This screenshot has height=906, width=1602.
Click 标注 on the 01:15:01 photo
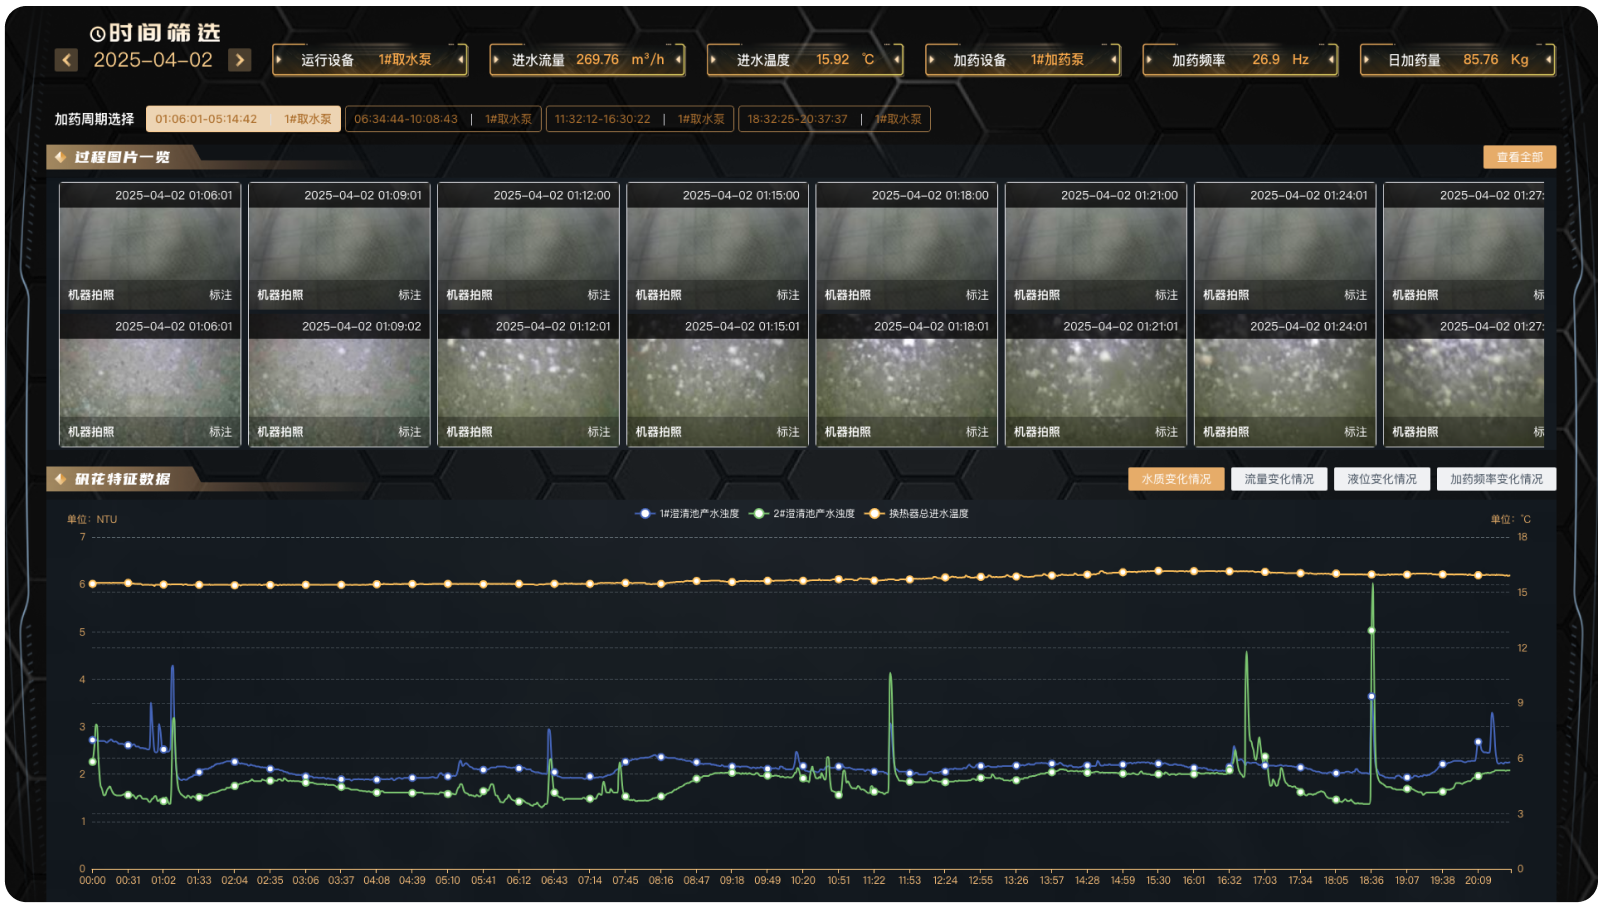788,432
